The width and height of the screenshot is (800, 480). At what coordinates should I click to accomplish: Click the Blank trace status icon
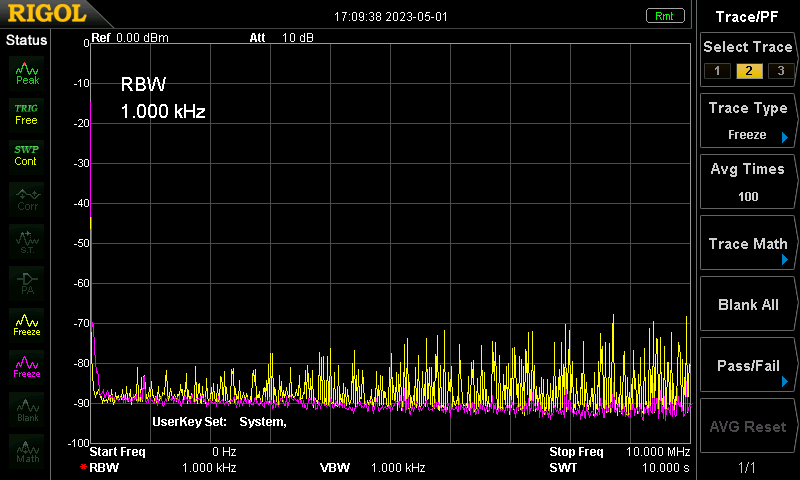pyautogui.click(x=27, y=410)
